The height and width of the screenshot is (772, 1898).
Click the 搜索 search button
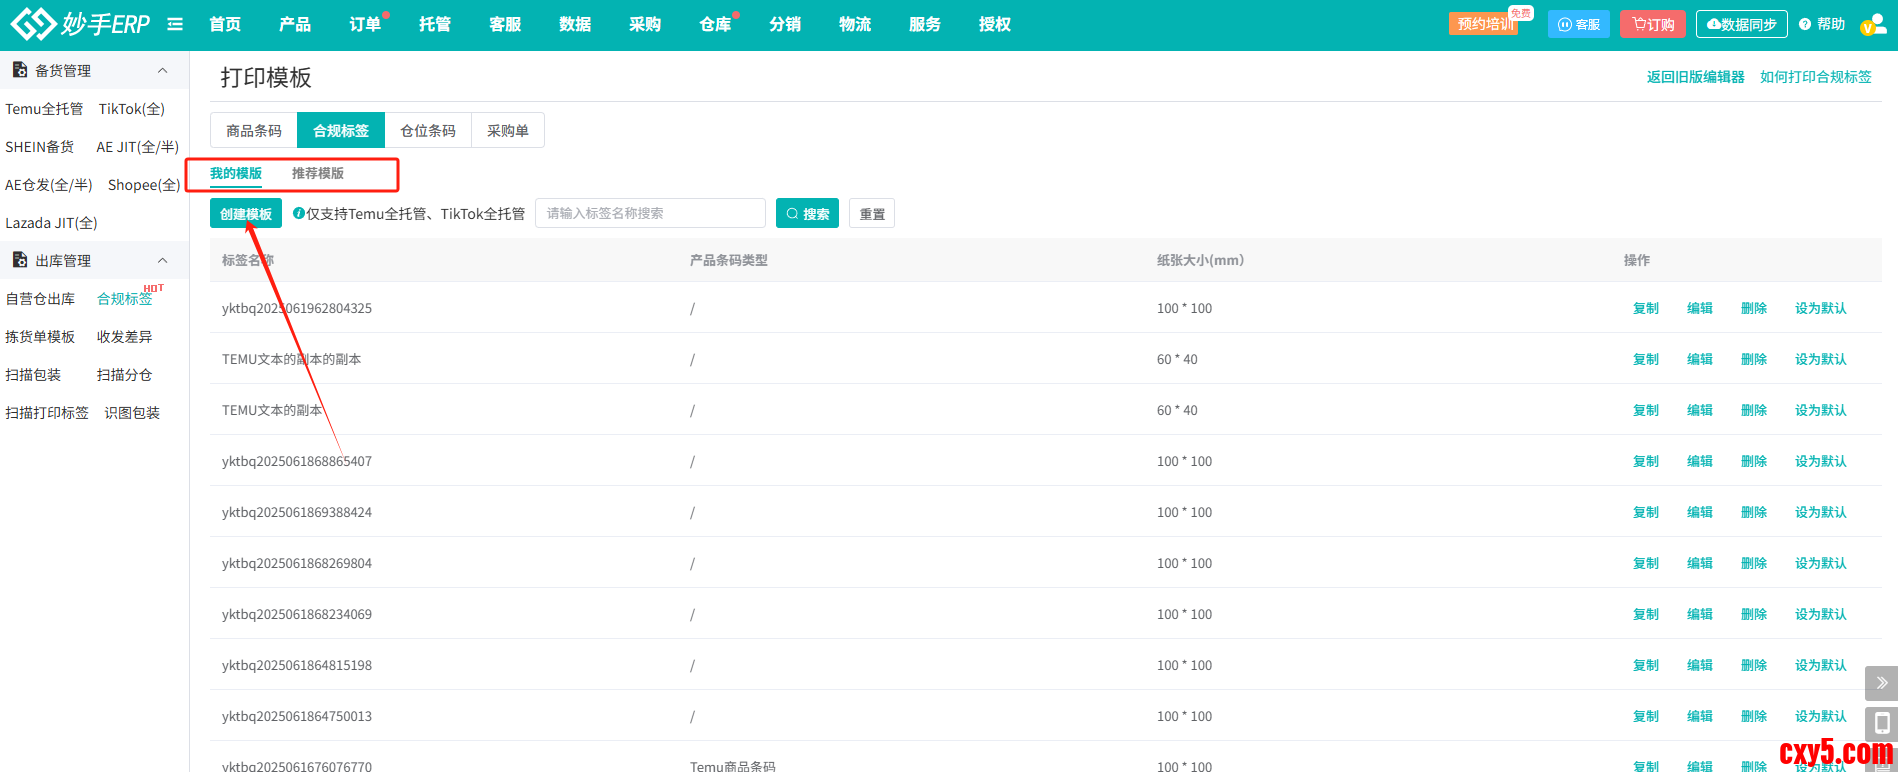pyautogui.click(x=807, y=213)
